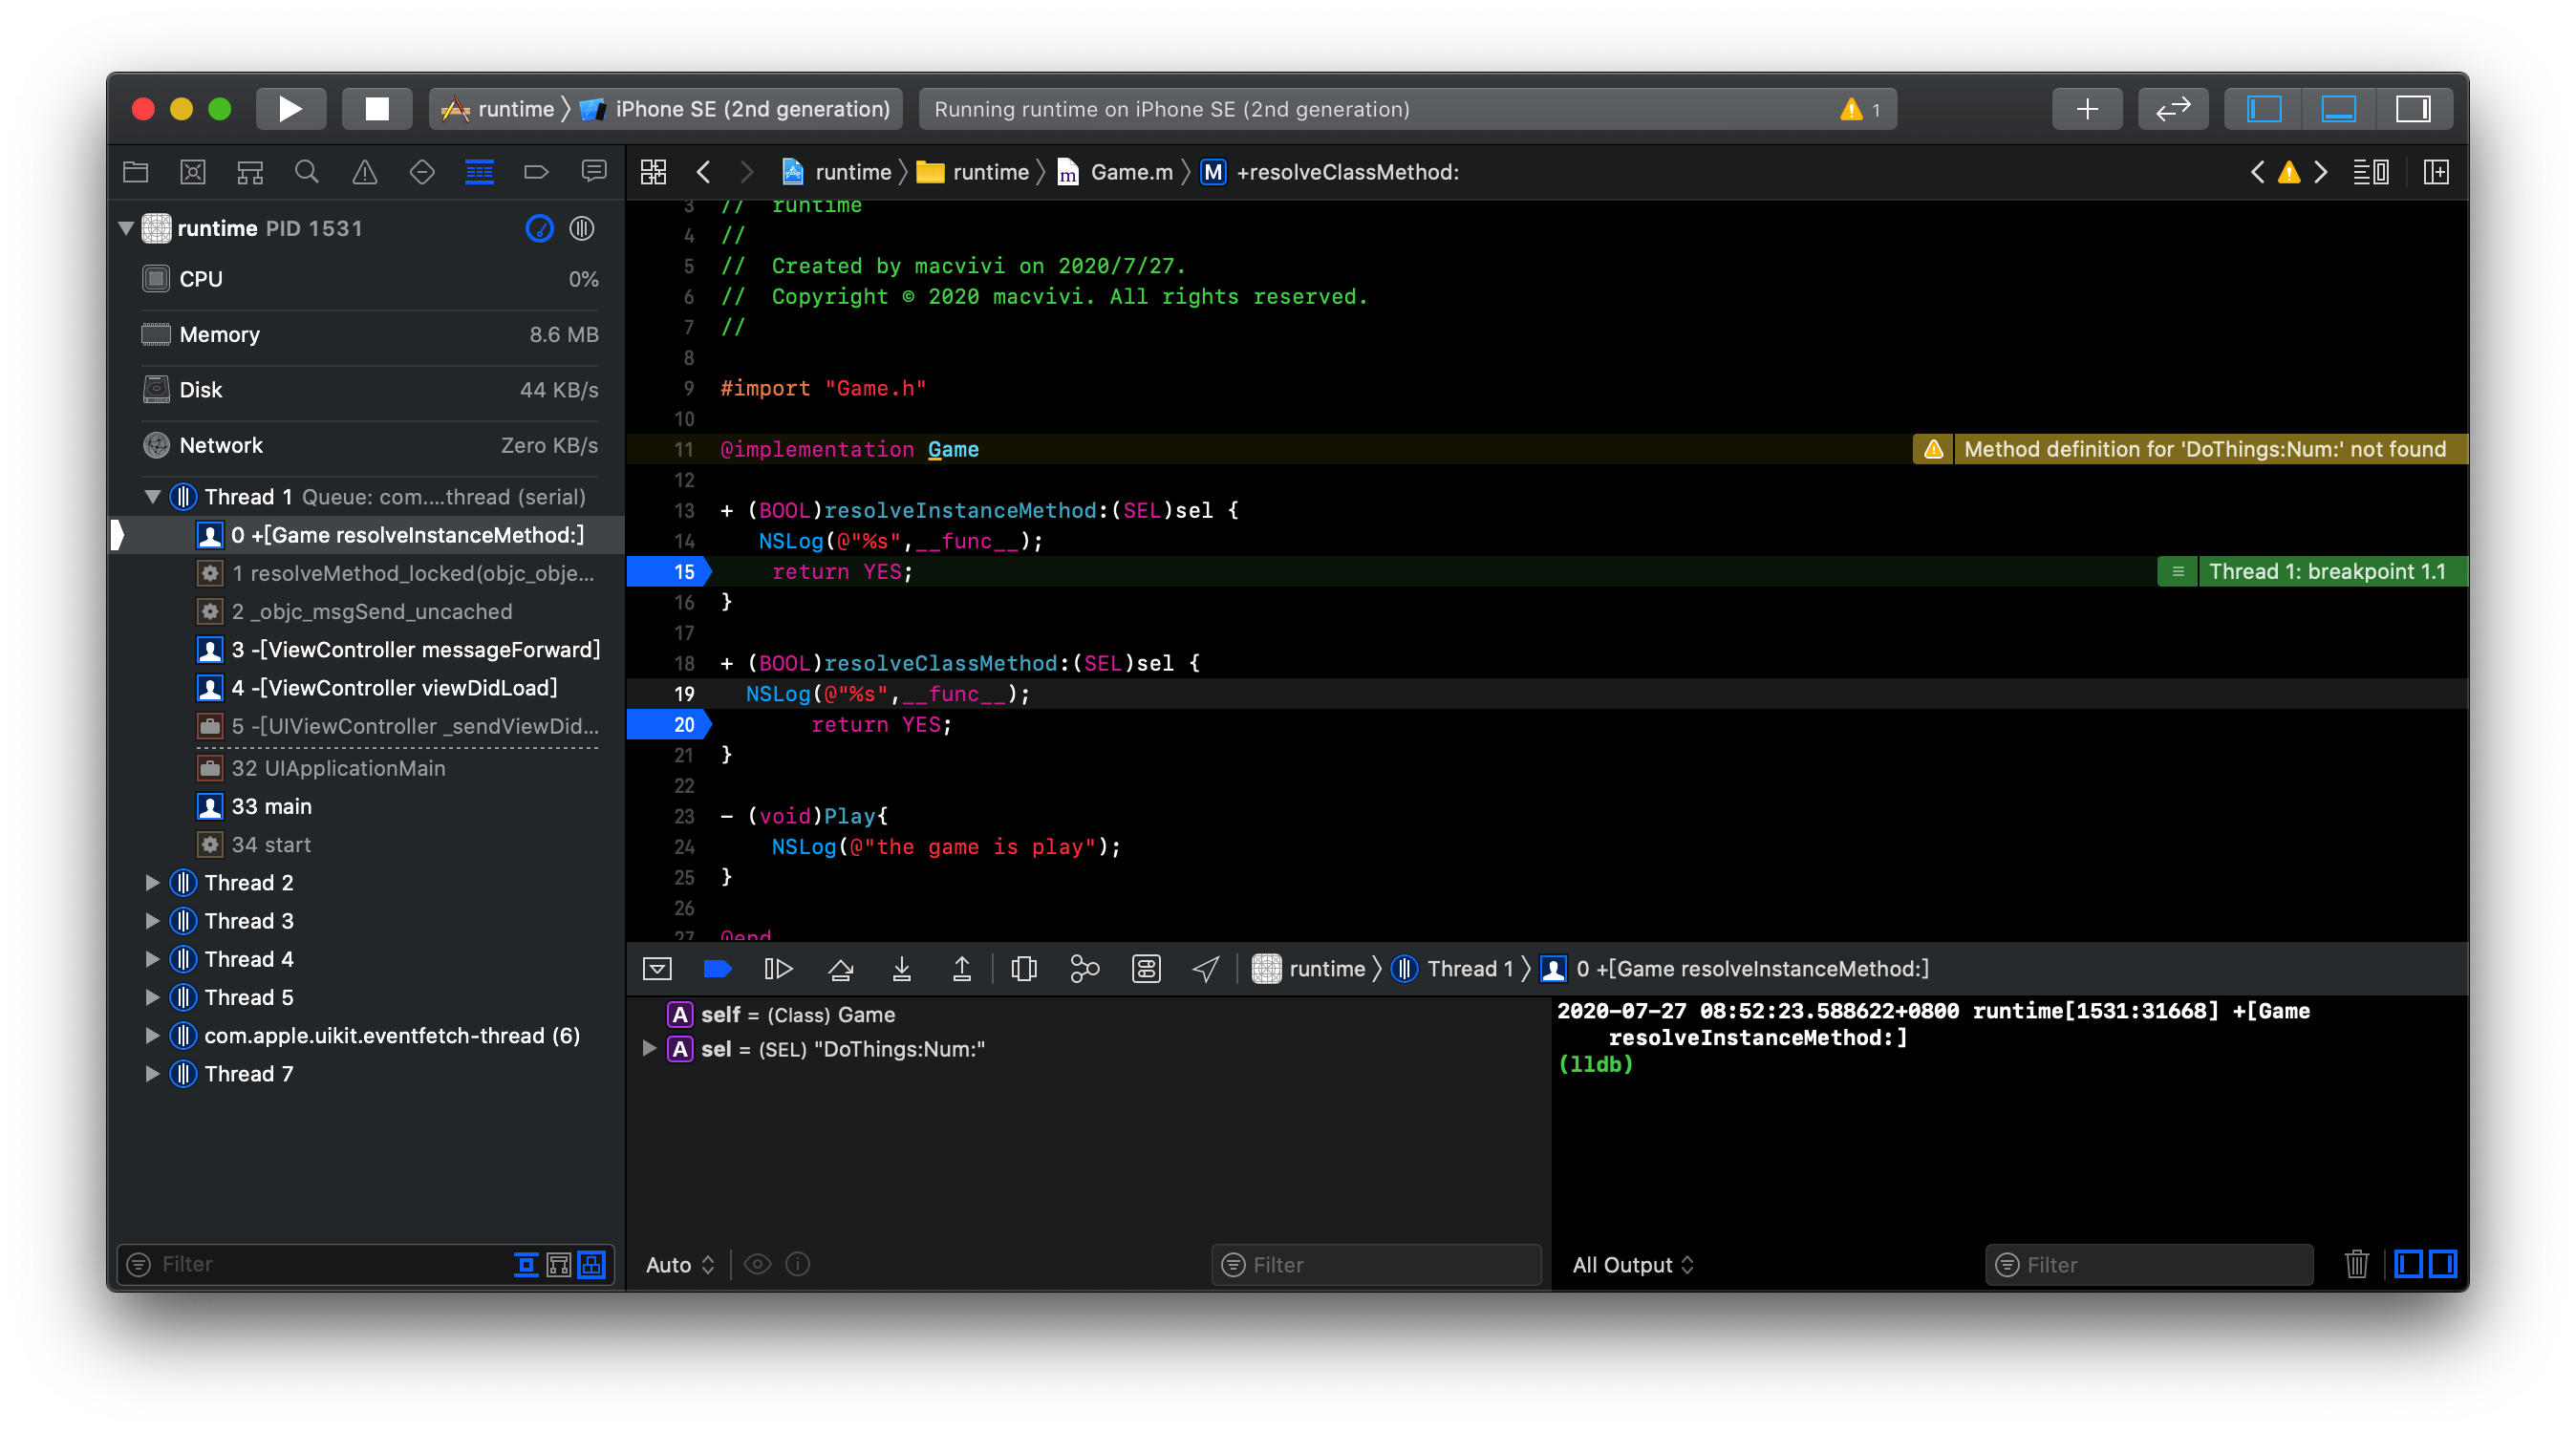Open the Test navigator diamond icon
Viewport: 2576px width, 1433px height.
click(422, 172)
